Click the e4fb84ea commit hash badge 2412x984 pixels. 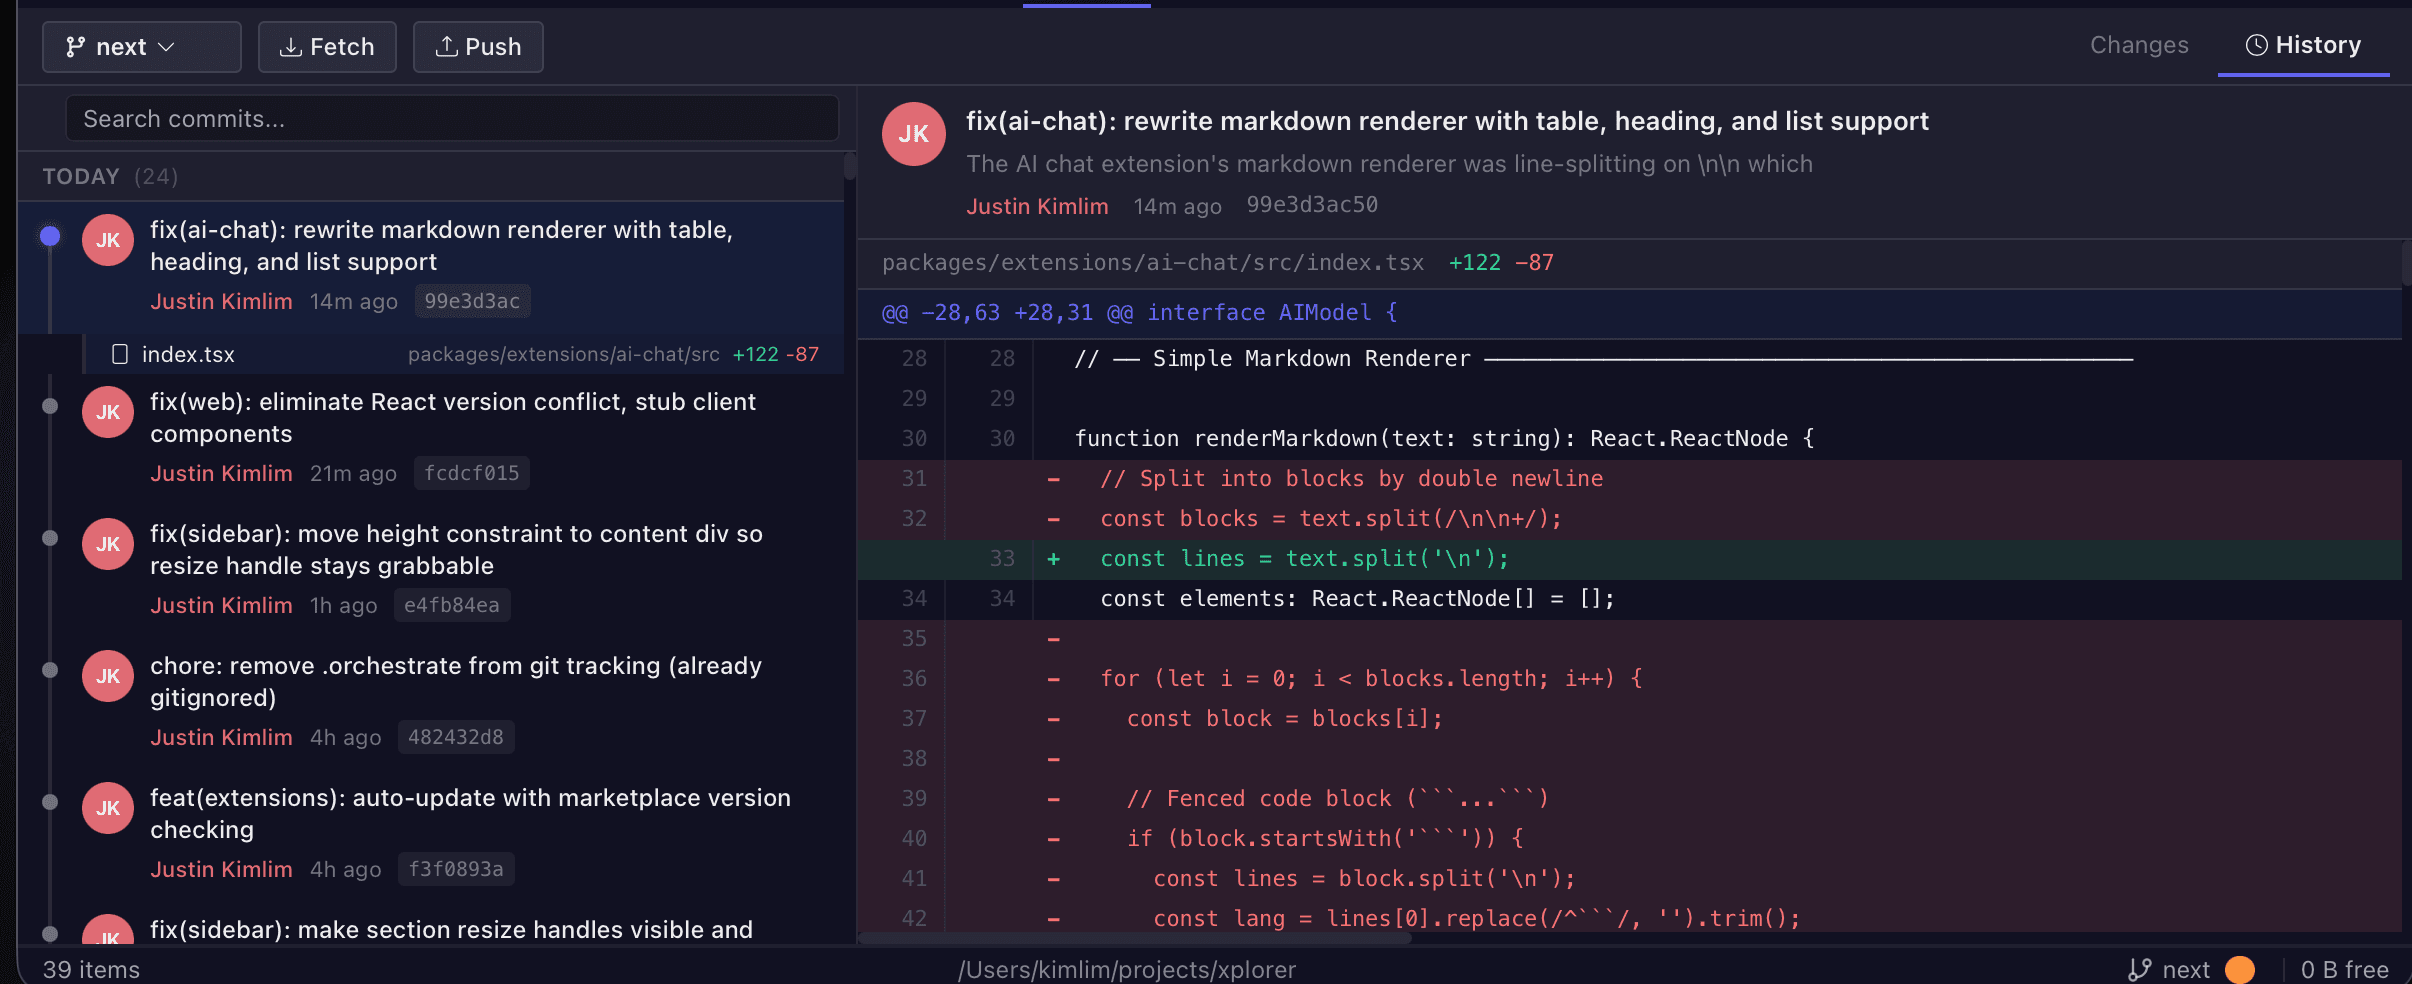coord(452,604)
